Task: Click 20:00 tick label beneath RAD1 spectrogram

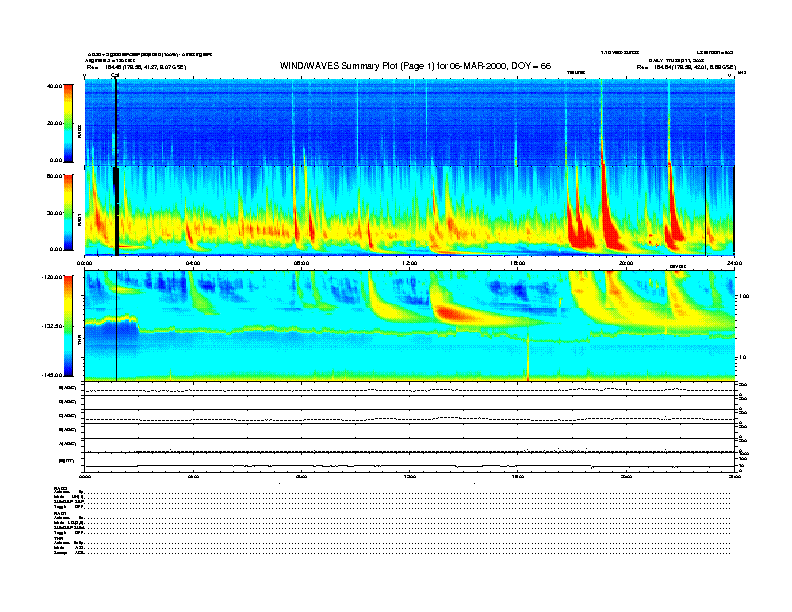Action: click(626, 263)
